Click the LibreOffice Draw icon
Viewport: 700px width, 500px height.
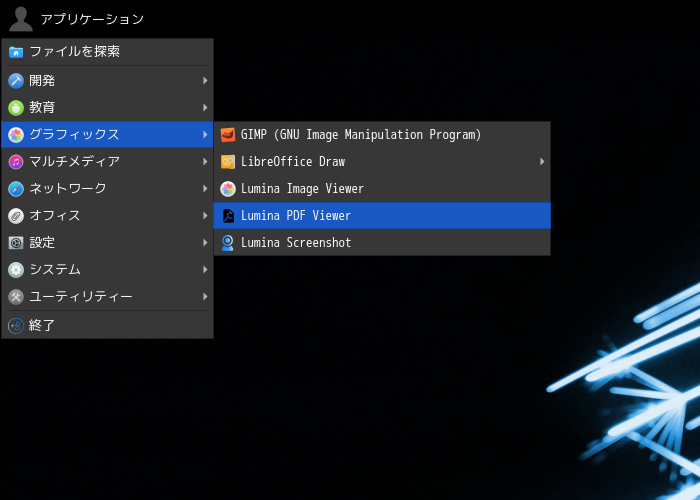(x=228, y=162)
